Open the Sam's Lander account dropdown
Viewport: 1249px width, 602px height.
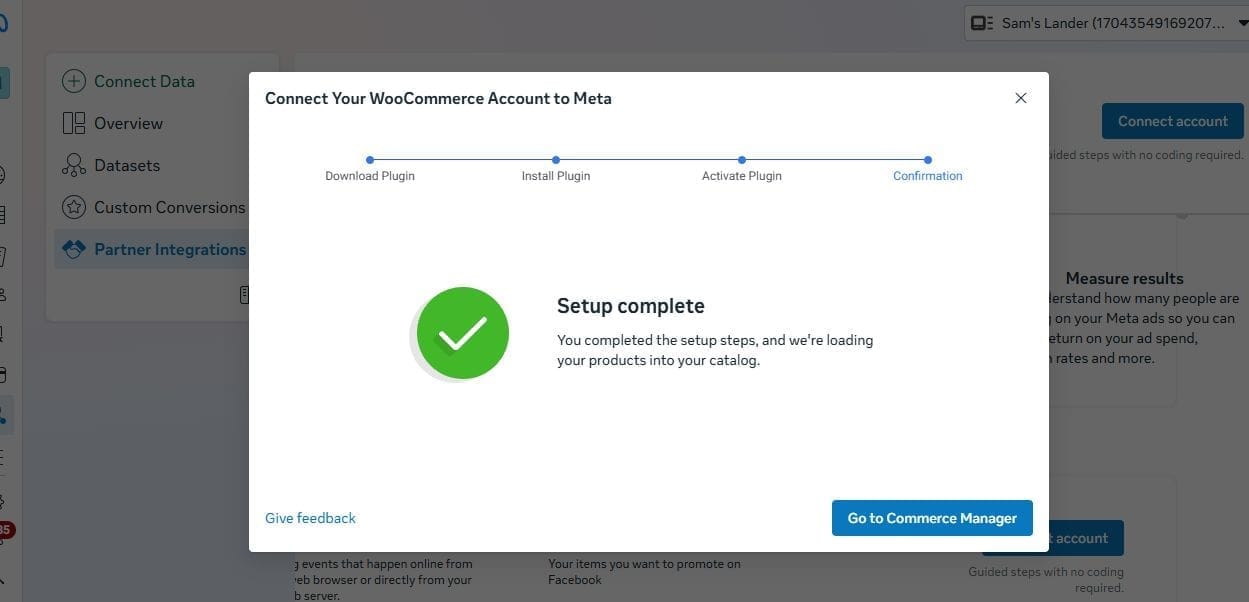tap(1106, 23)
